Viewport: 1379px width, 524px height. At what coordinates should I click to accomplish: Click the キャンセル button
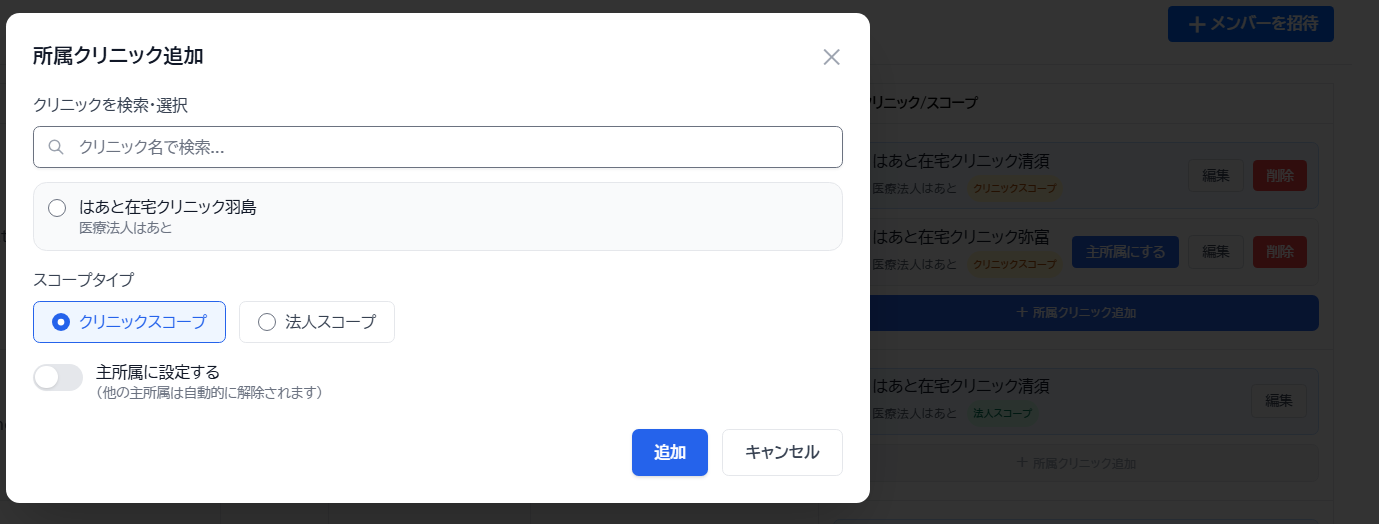(x=782, y=452)
